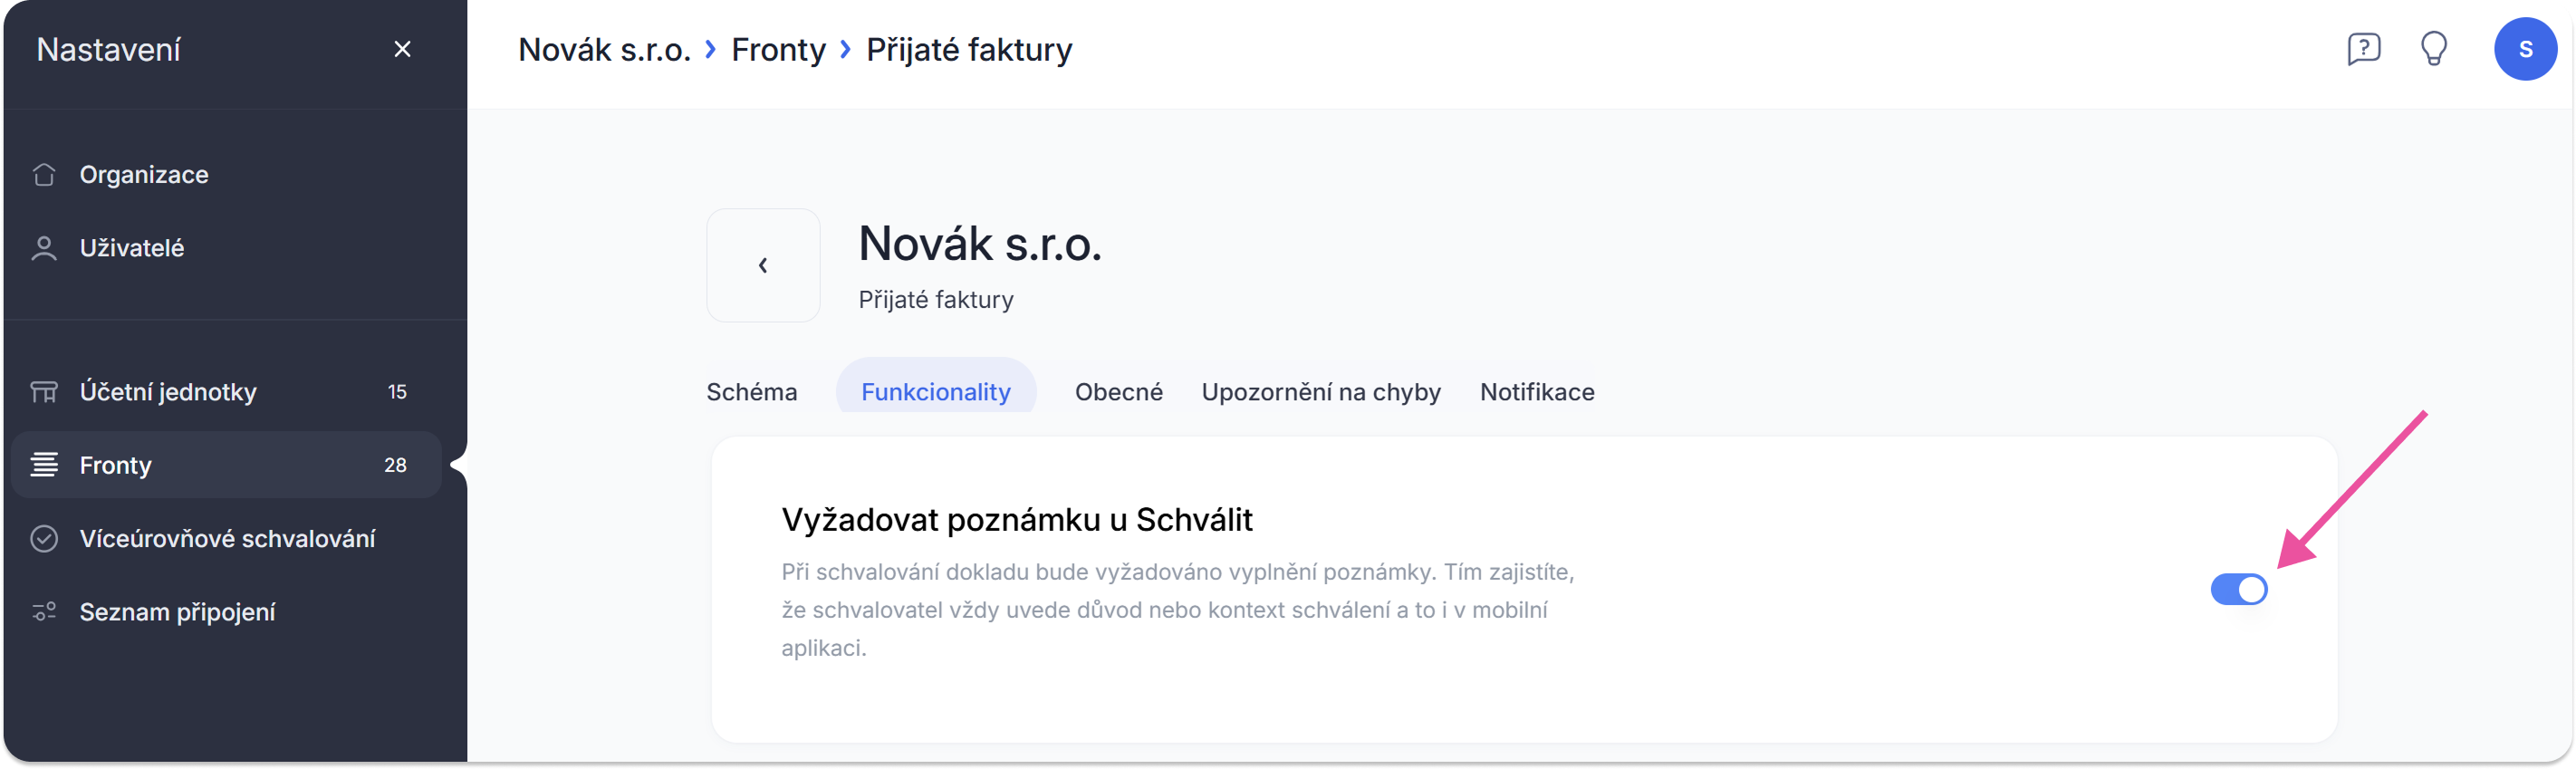Click the Seznam připojení sliders icon

pyautogui.click(x=44, y=612)
